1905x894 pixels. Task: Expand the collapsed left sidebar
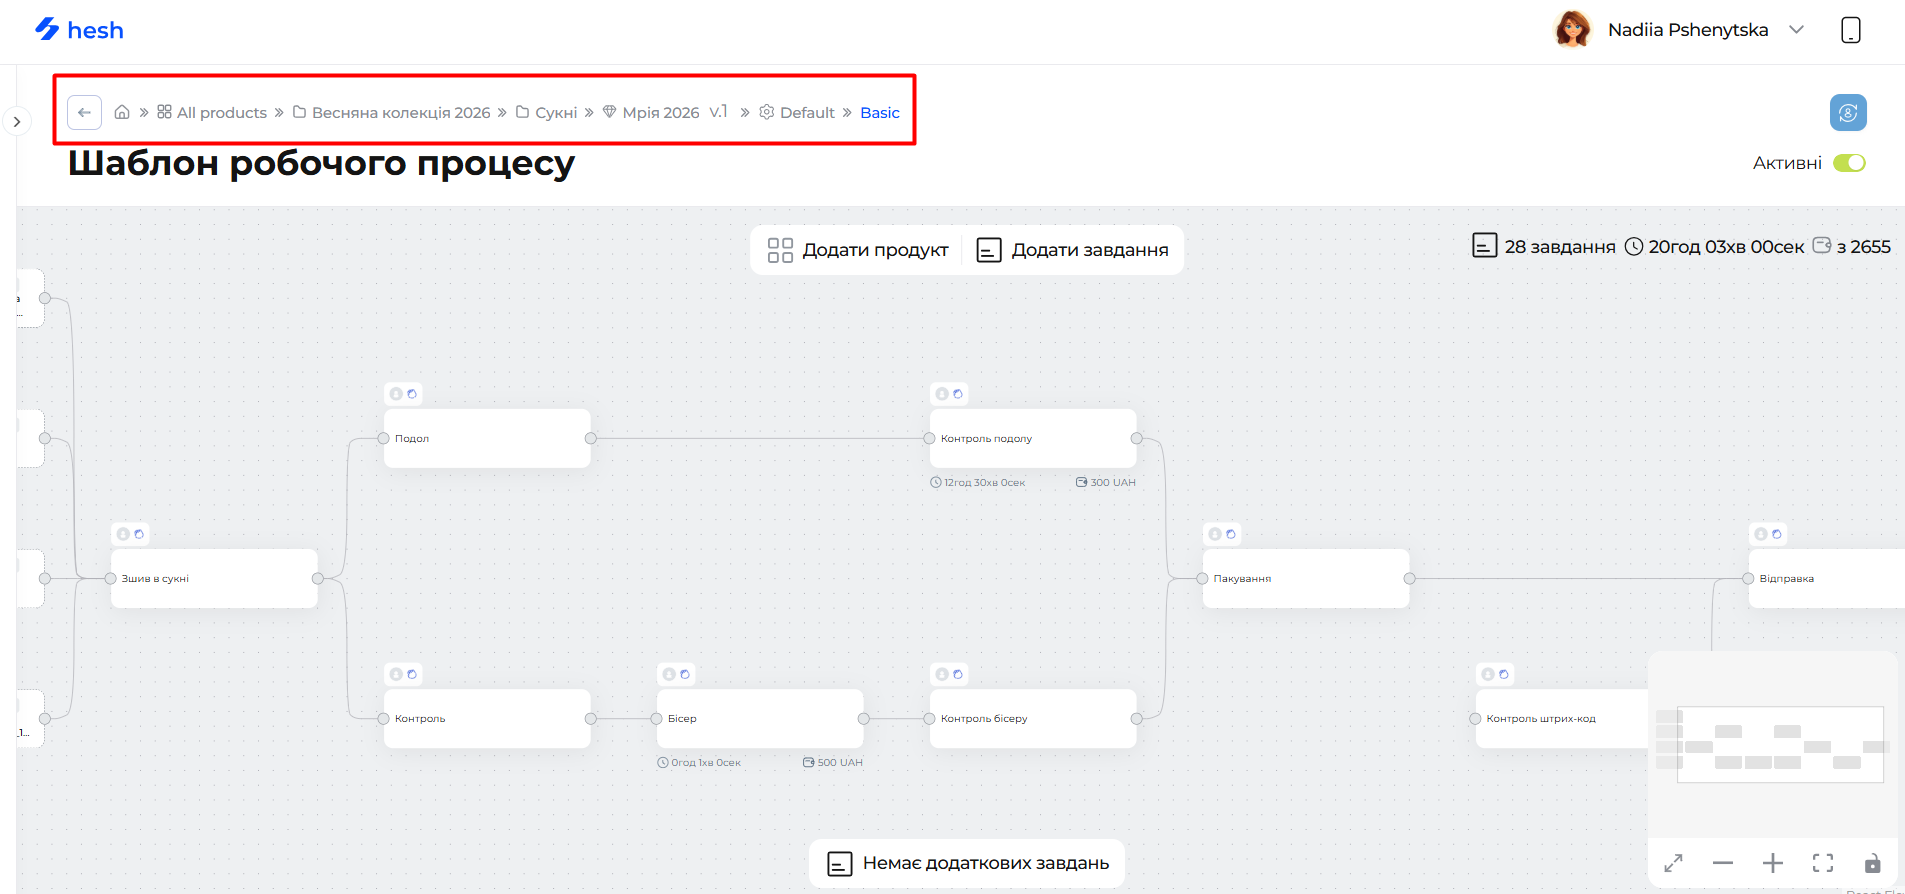16,122
